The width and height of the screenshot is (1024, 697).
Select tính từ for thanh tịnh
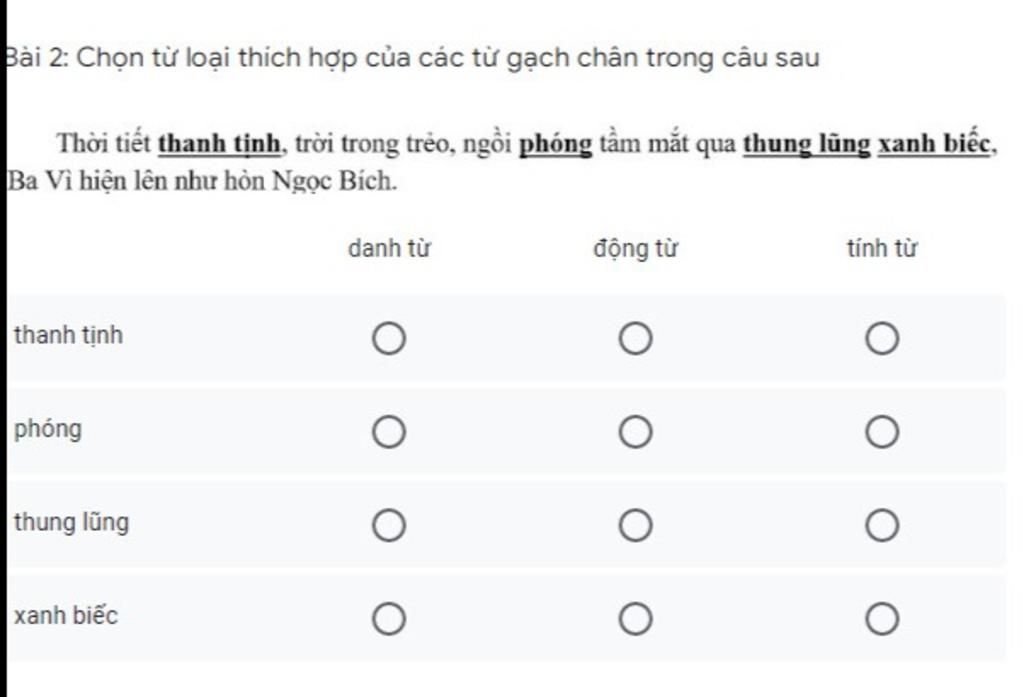pyautogui.click(x=882, y=338)
